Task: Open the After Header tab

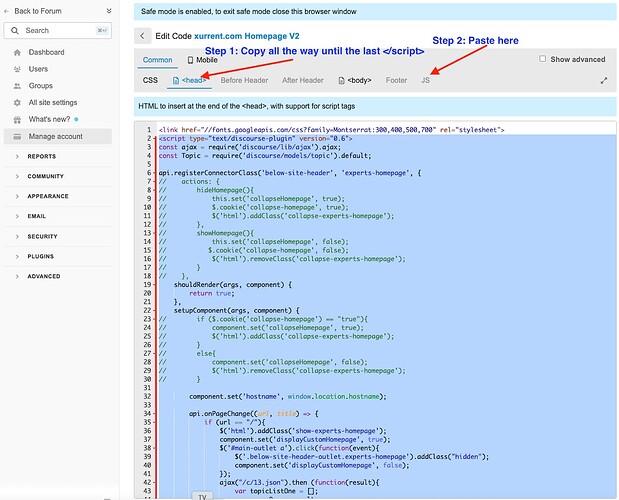Action: pos(303,81)
